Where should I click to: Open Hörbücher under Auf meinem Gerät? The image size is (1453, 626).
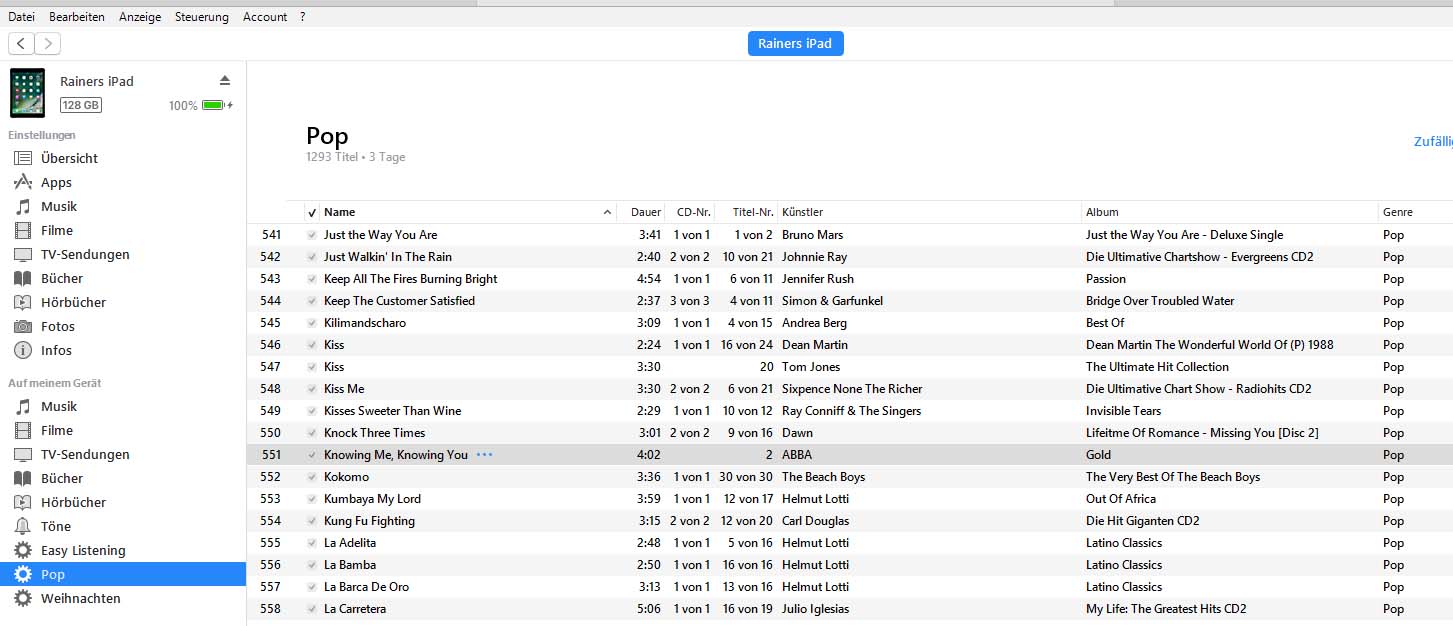point(73,502)
